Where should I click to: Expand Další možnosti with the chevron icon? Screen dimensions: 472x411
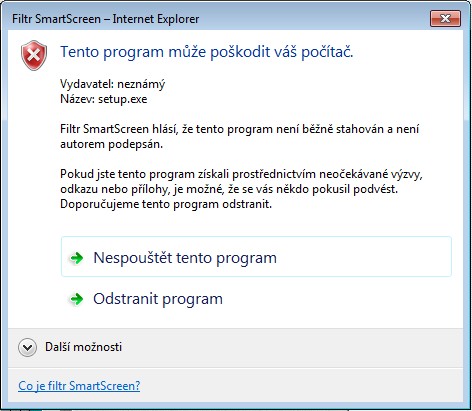click(27, 348)
